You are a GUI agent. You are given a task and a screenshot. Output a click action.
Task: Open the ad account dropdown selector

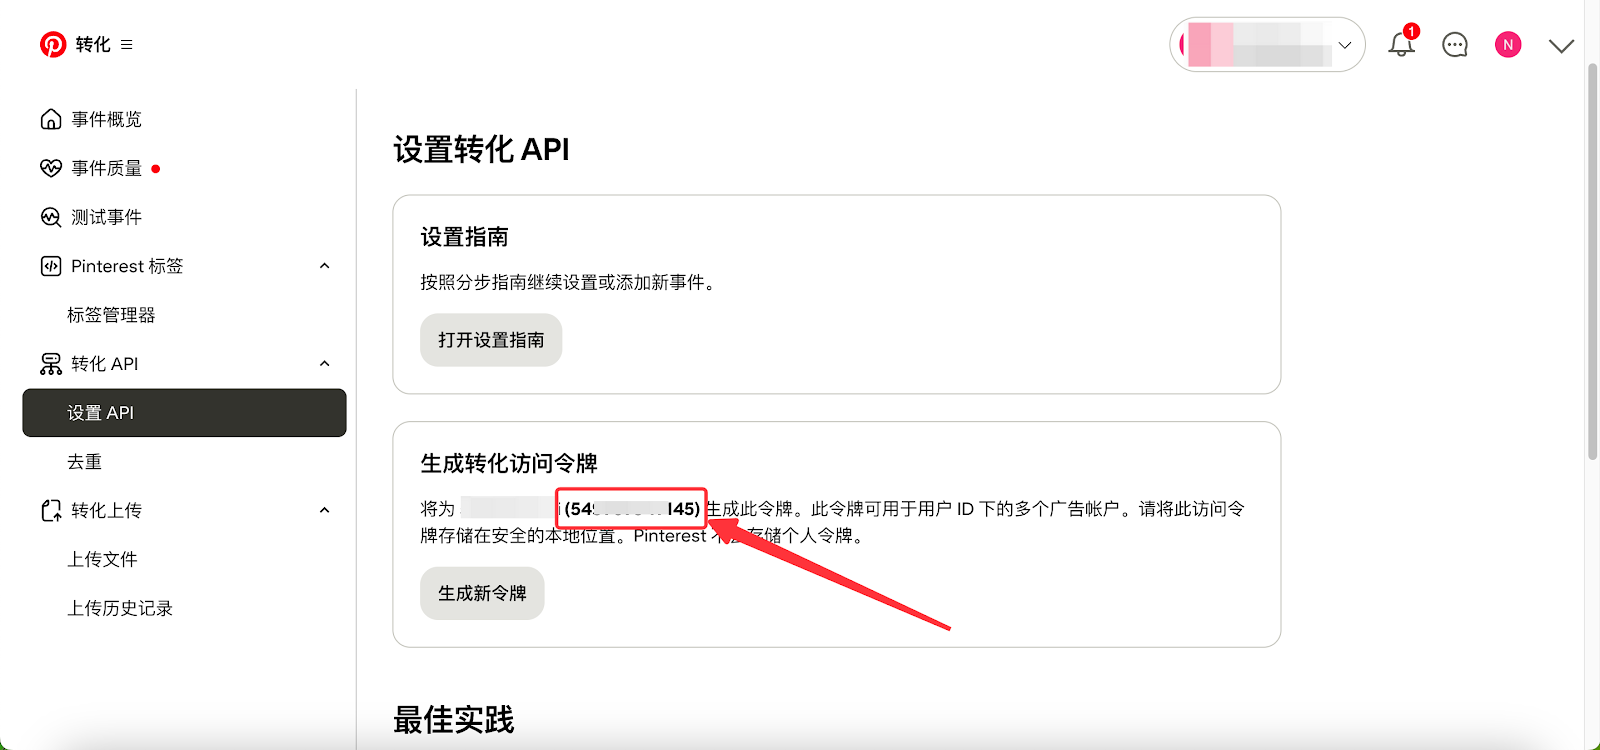(x=1267, y=45)
